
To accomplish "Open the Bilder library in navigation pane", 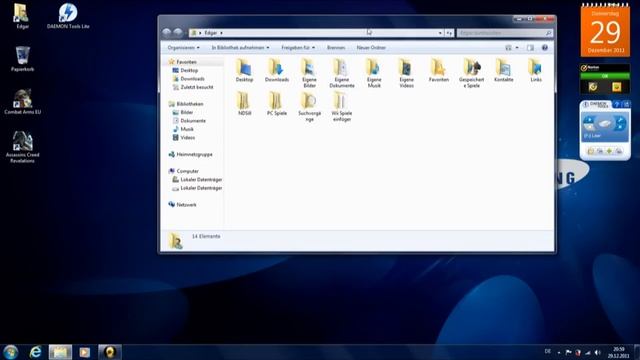I will pos(187,112).
